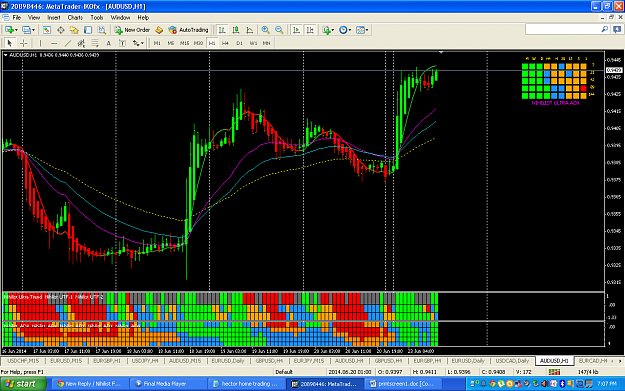
Task: Switch to bar chart display
Action: coord(222,30)
